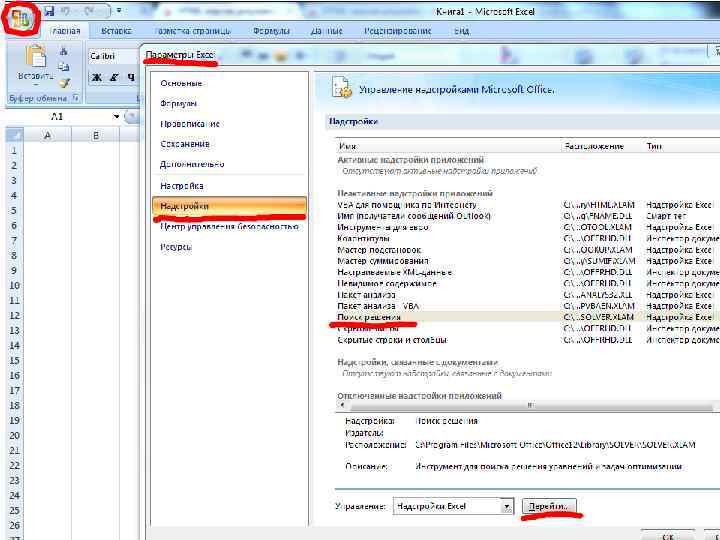Select Основные category in Excel options

pos(229,83)
